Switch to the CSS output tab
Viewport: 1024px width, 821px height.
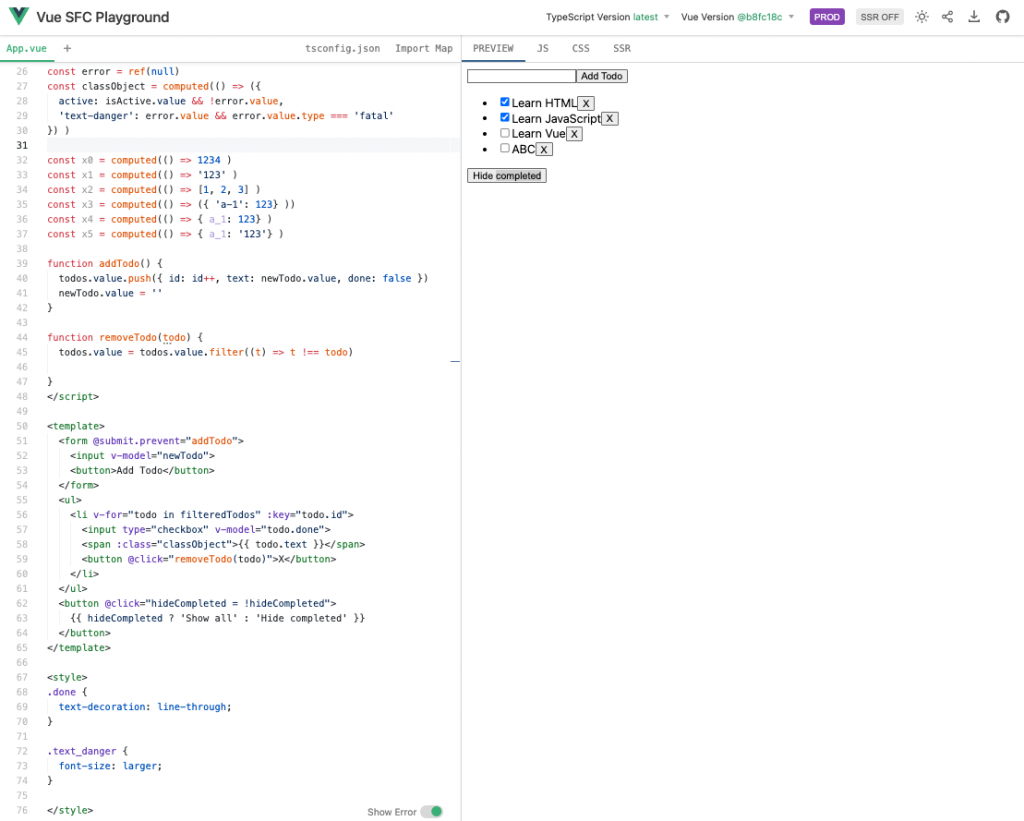point(581,48)
